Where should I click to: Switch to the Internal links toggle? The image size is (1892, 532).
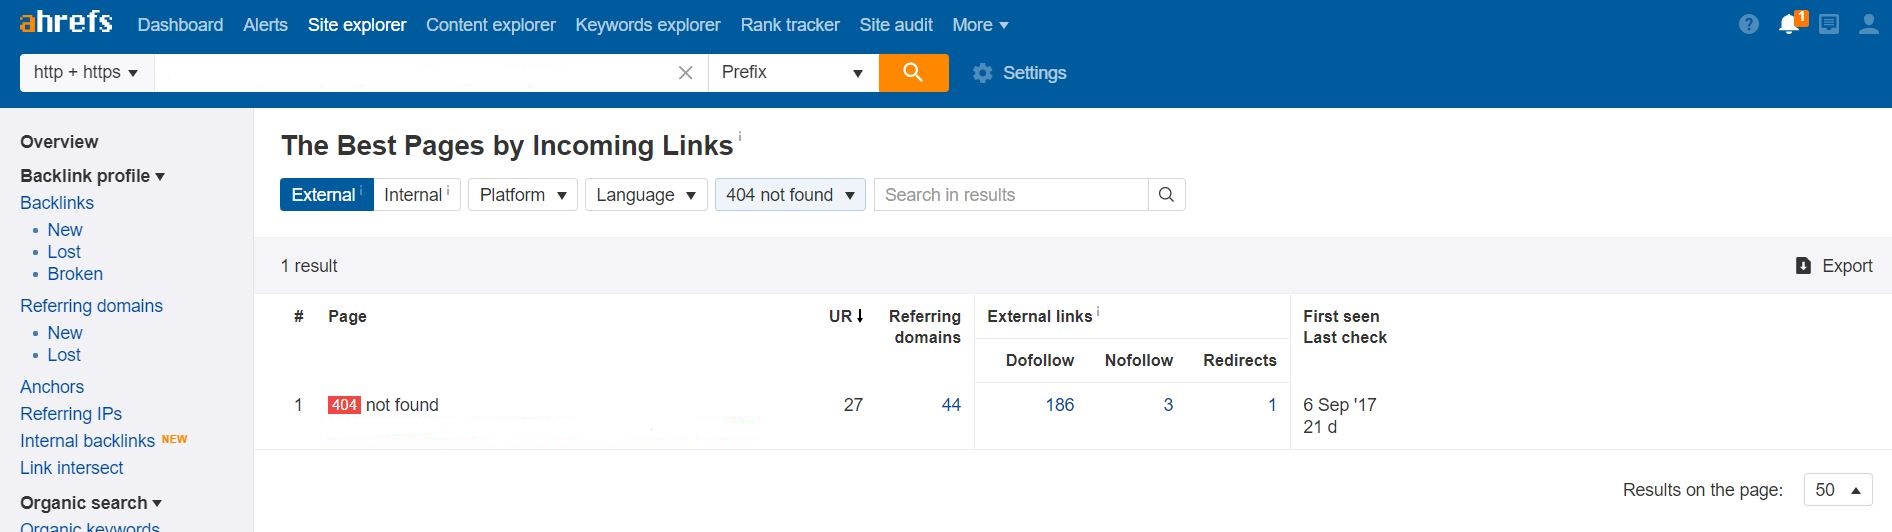coord(416,195)
